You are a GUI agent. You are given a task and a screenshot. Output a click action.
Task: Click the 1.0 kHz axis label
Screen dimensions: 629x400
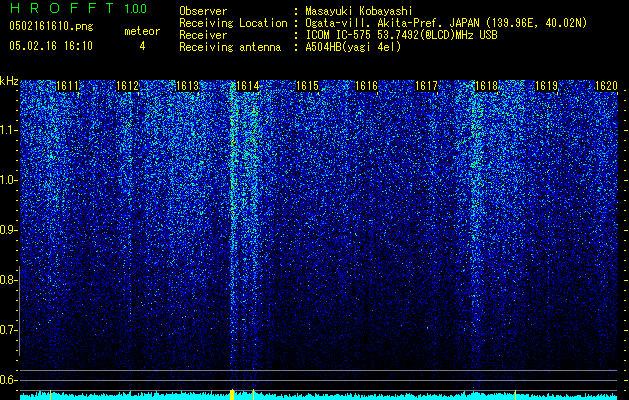tap(8, 180)
